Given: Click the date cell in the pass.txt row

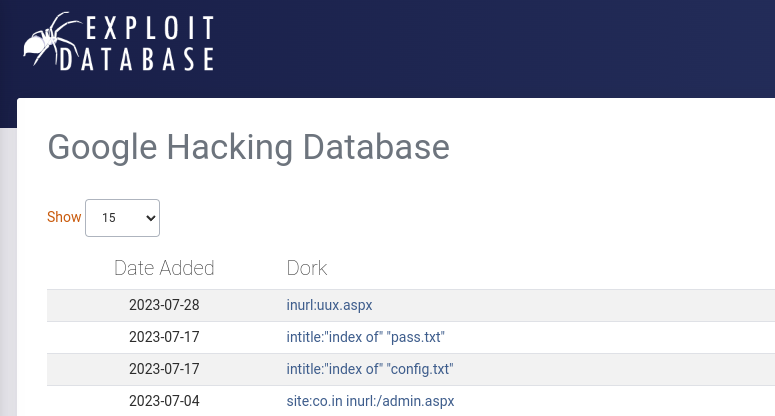Looking at the screenshot, I should pos(164,337).
